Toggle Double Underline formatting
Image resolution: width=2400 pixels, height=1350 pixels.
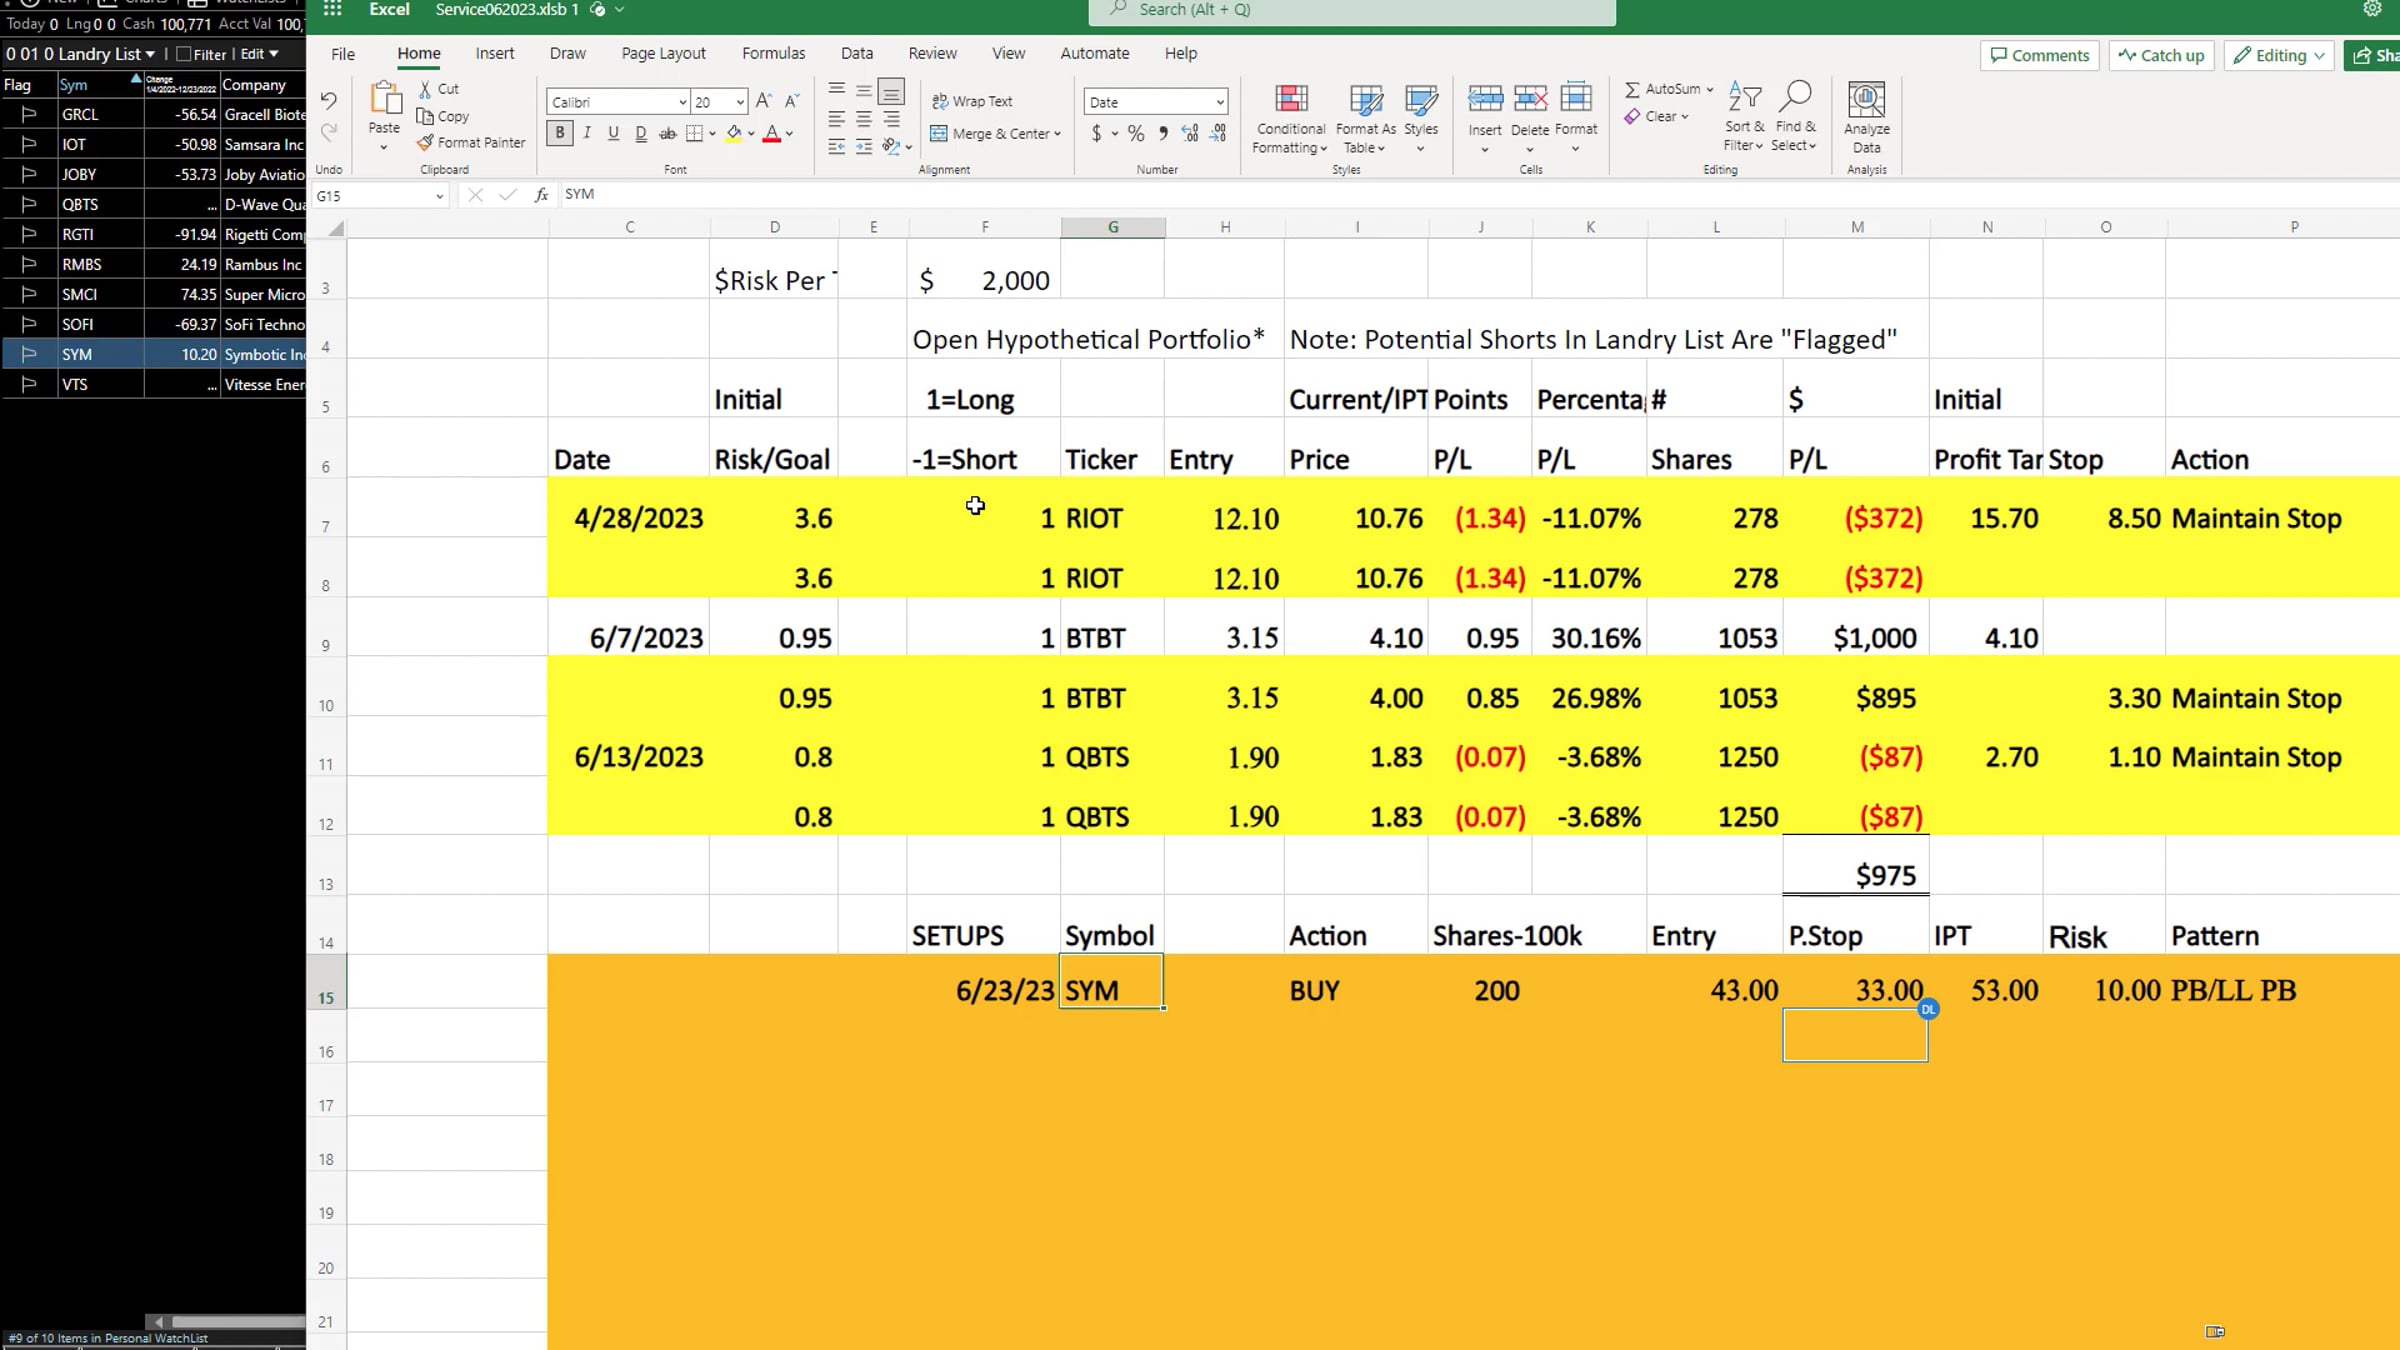click(x=641, y=133)
